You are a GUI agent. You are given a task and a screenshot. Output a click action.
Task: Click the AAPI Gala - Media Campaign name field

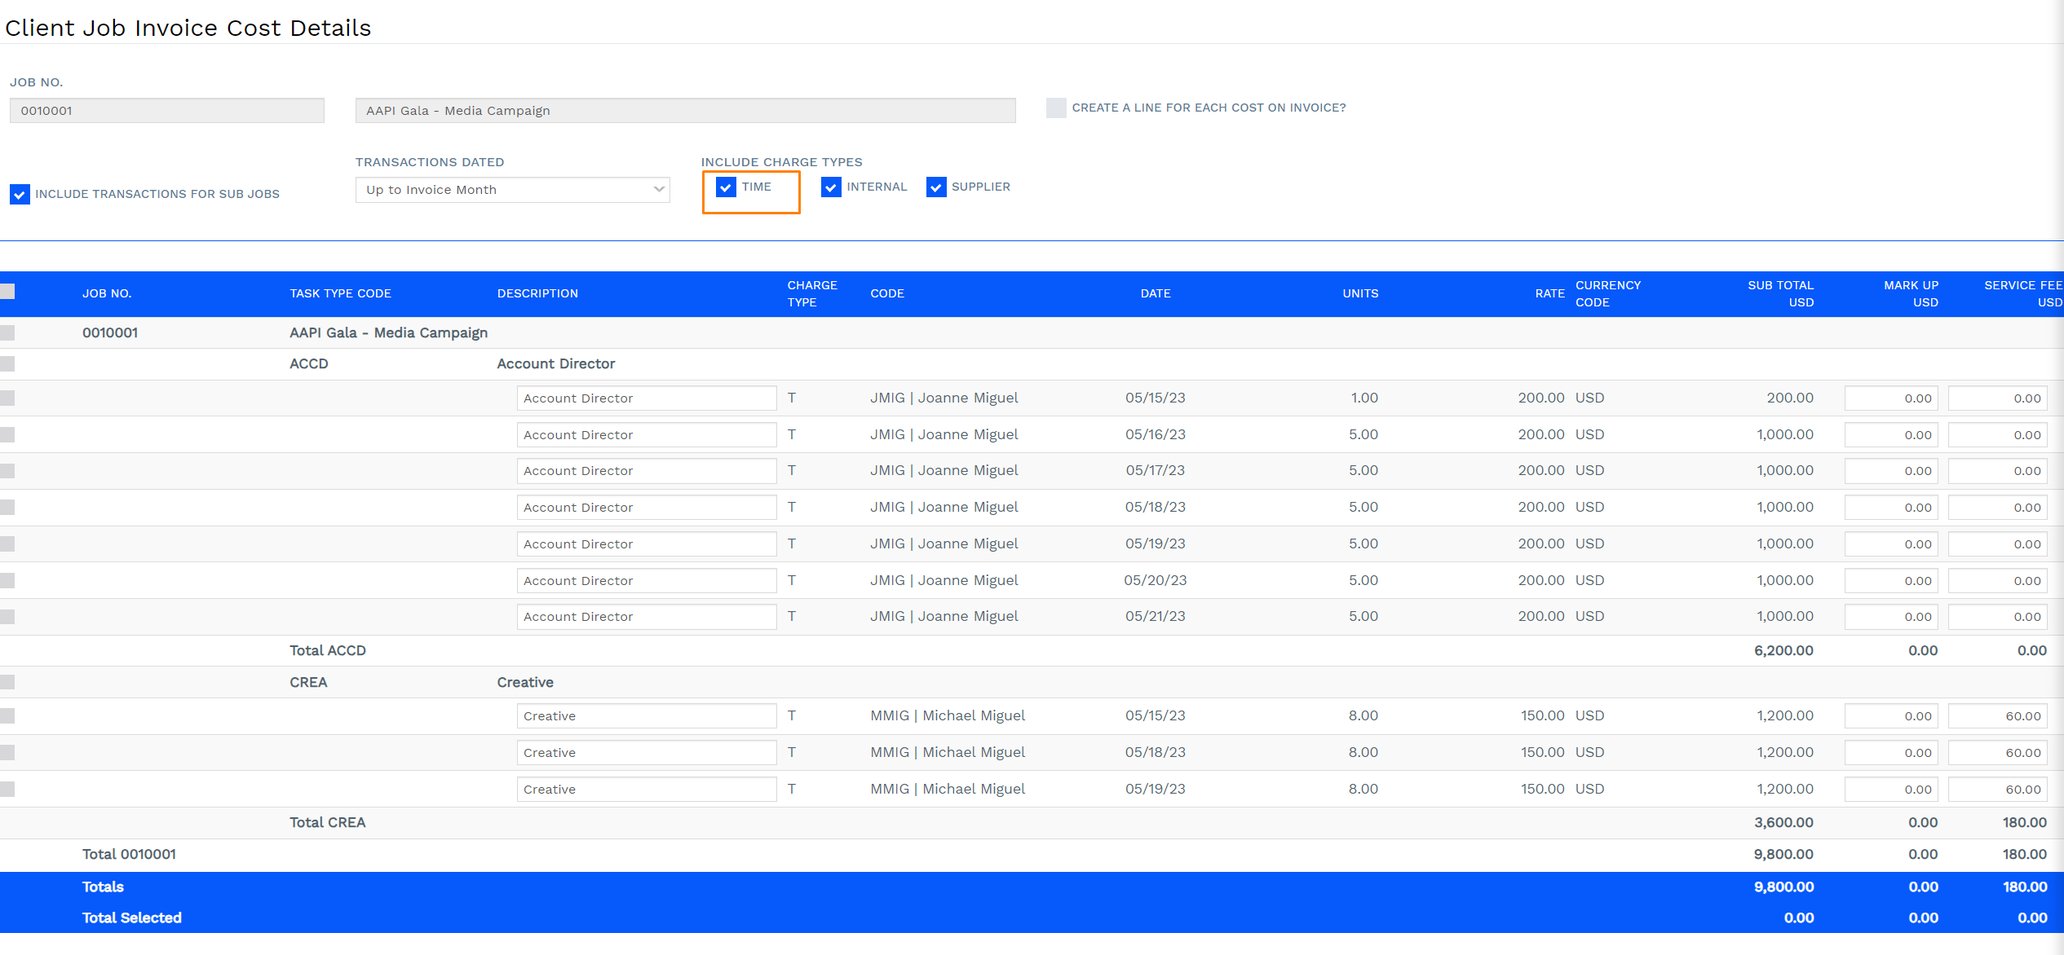(685, 110)
